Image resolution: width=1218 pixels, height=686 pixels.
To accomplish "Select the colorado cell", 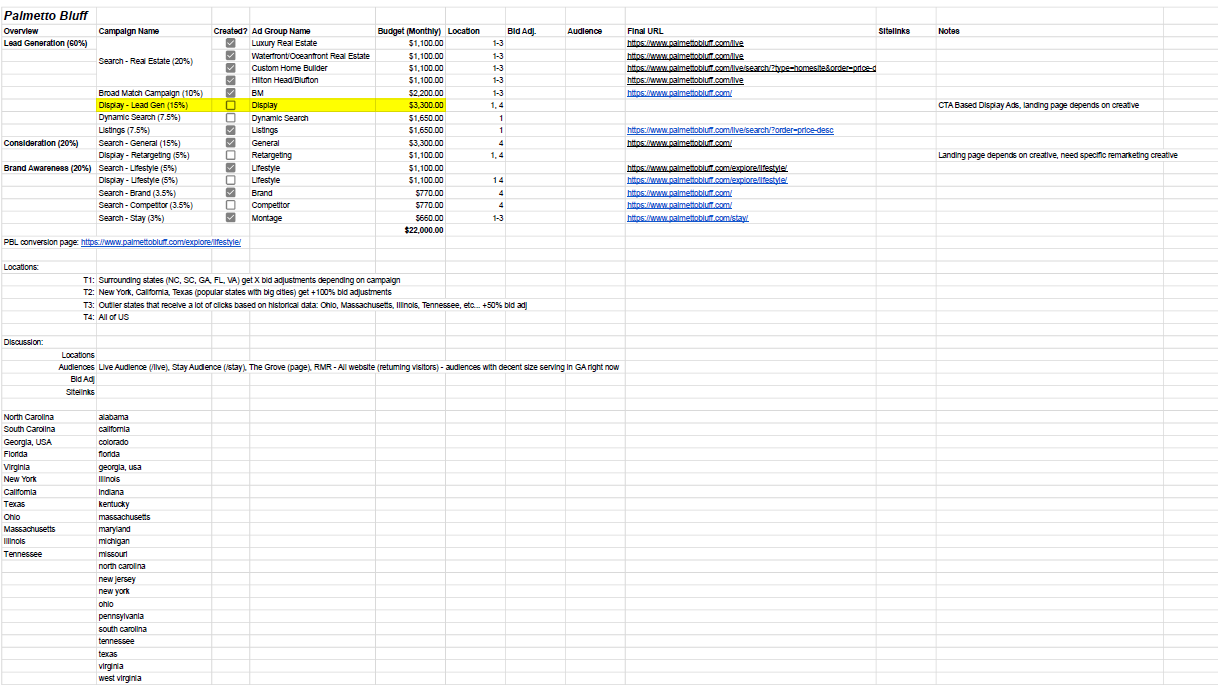I will coord(154,442).
